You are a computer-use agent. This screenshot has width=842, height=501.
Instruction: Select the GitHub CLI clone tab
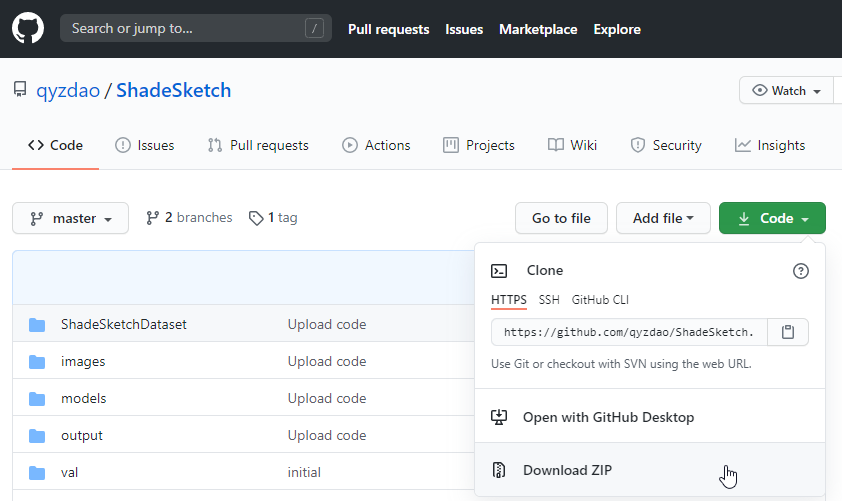point(600,300)
